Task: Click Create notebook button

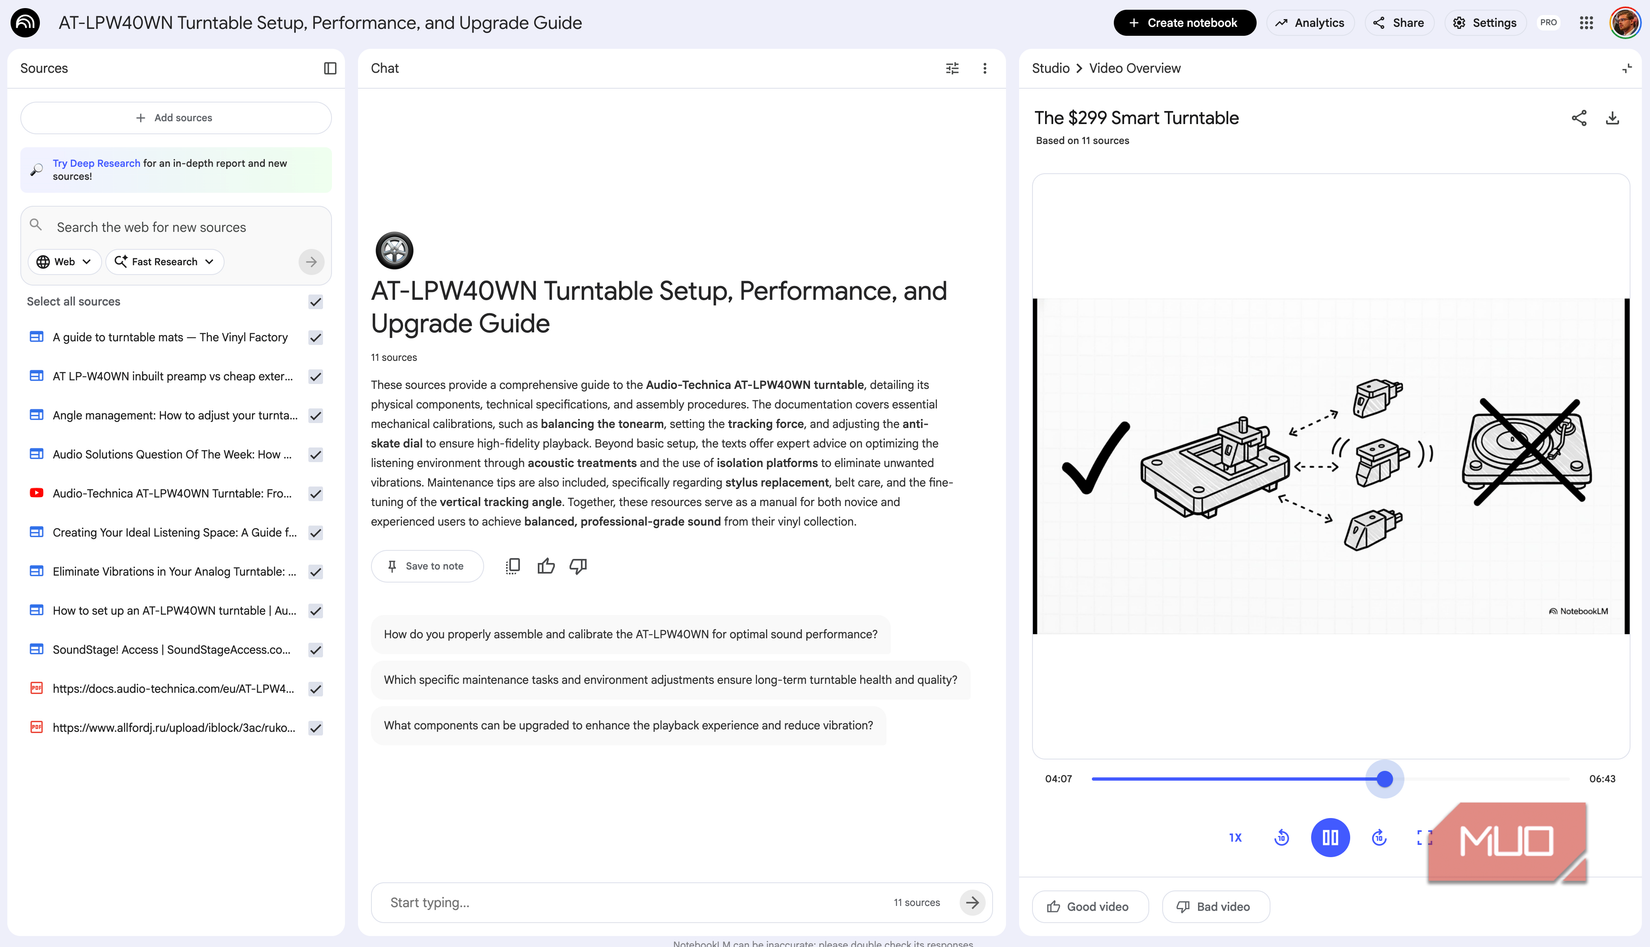Action: click(1184, 23)
